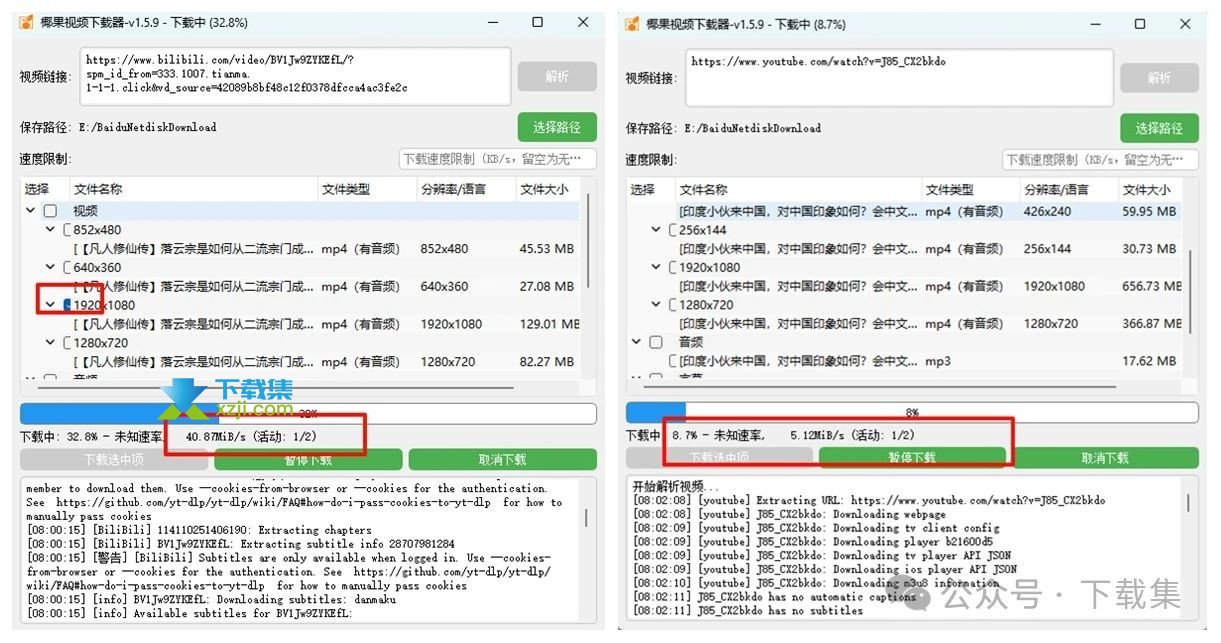Click 暂停下载 in the youtube window
Screen dimensions: 1221x643
912,458
